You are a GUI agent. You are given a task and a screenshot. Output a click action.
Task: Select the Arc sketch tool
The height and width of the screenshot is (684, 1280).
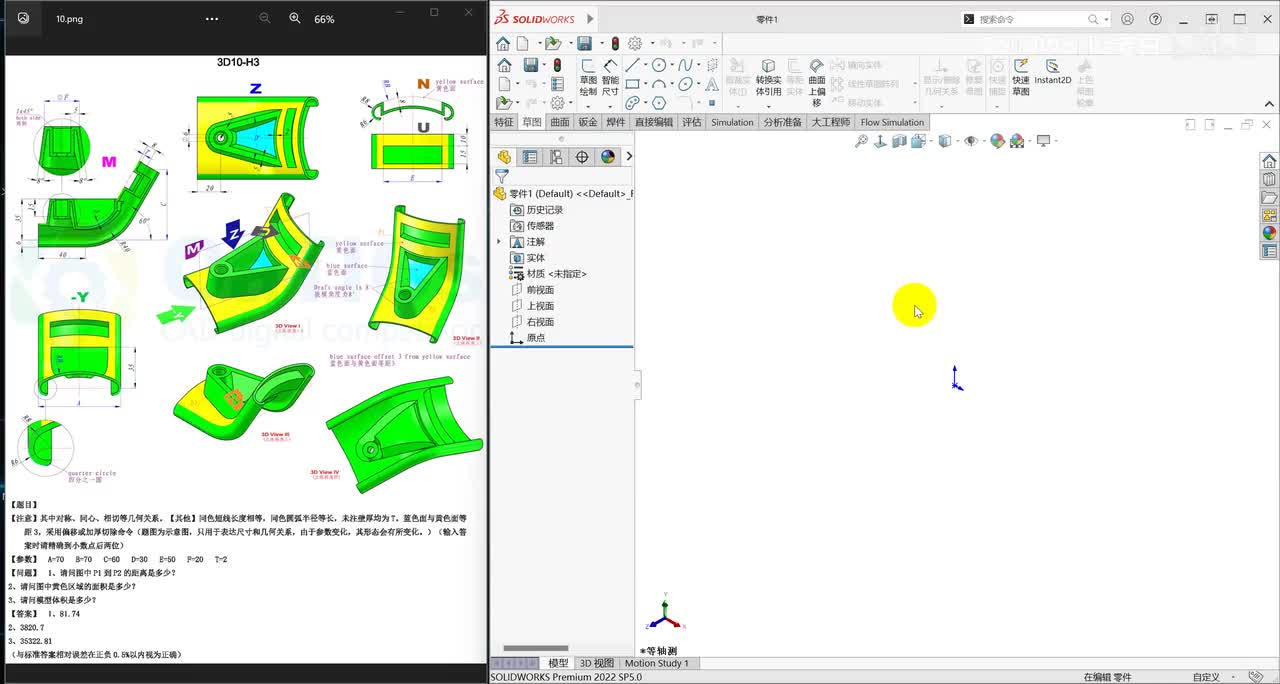659,84
